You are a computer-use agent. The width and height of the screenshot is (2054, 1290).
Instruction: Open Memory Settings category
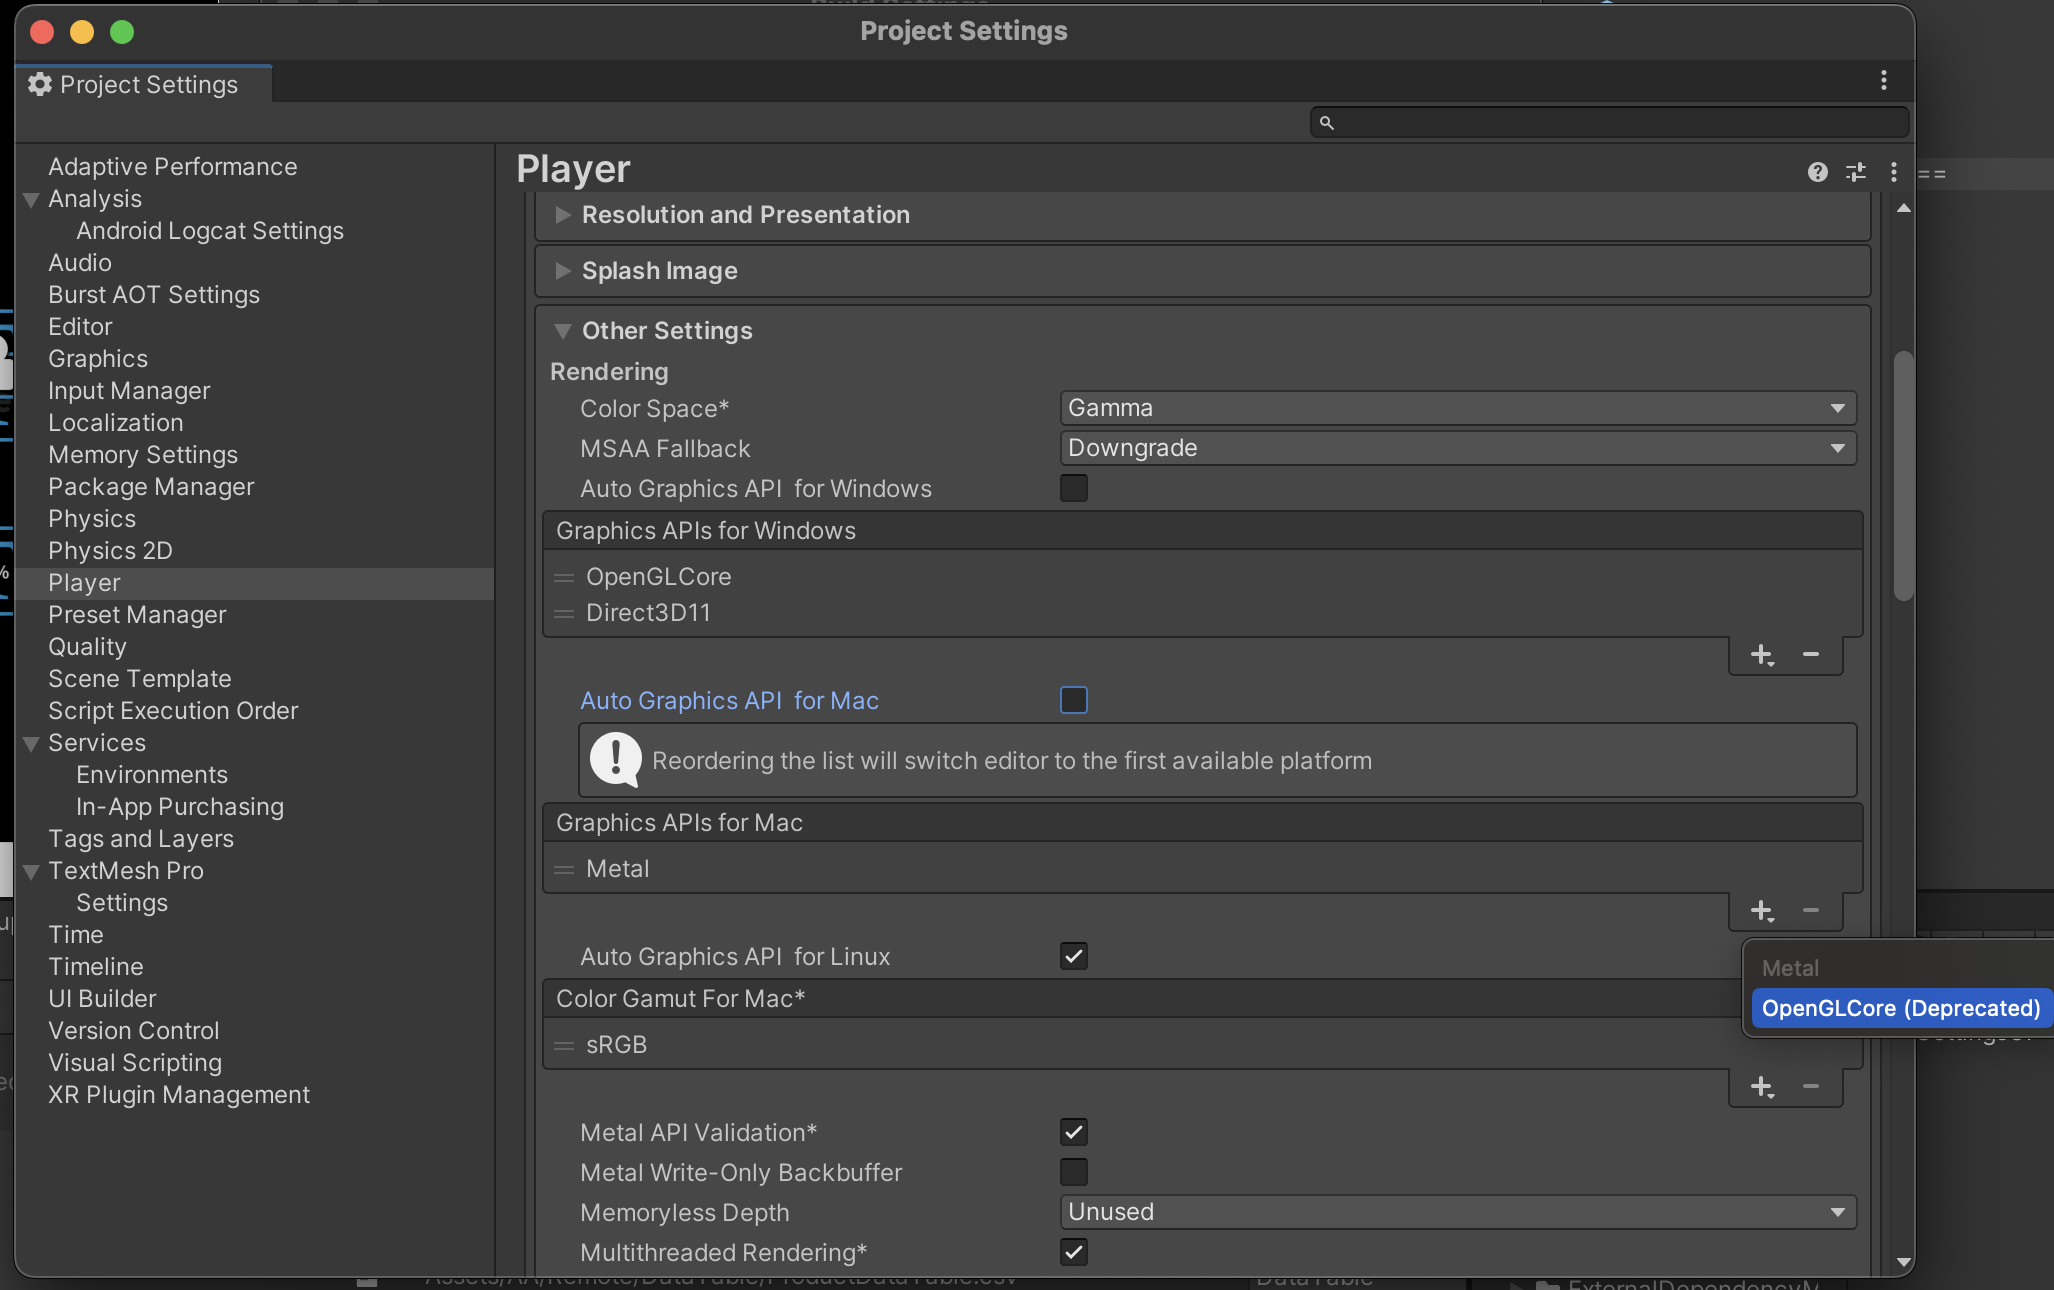(143, 455)
